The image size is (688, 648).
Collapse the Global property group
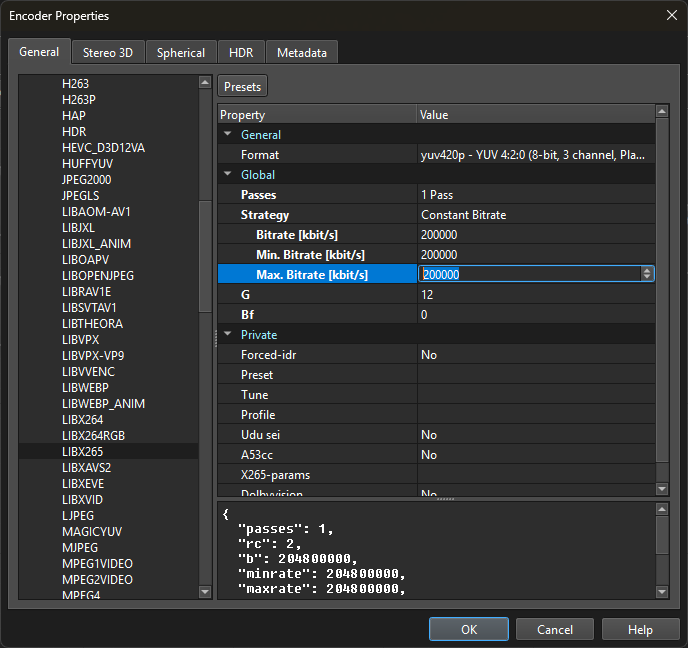(228, 175)
